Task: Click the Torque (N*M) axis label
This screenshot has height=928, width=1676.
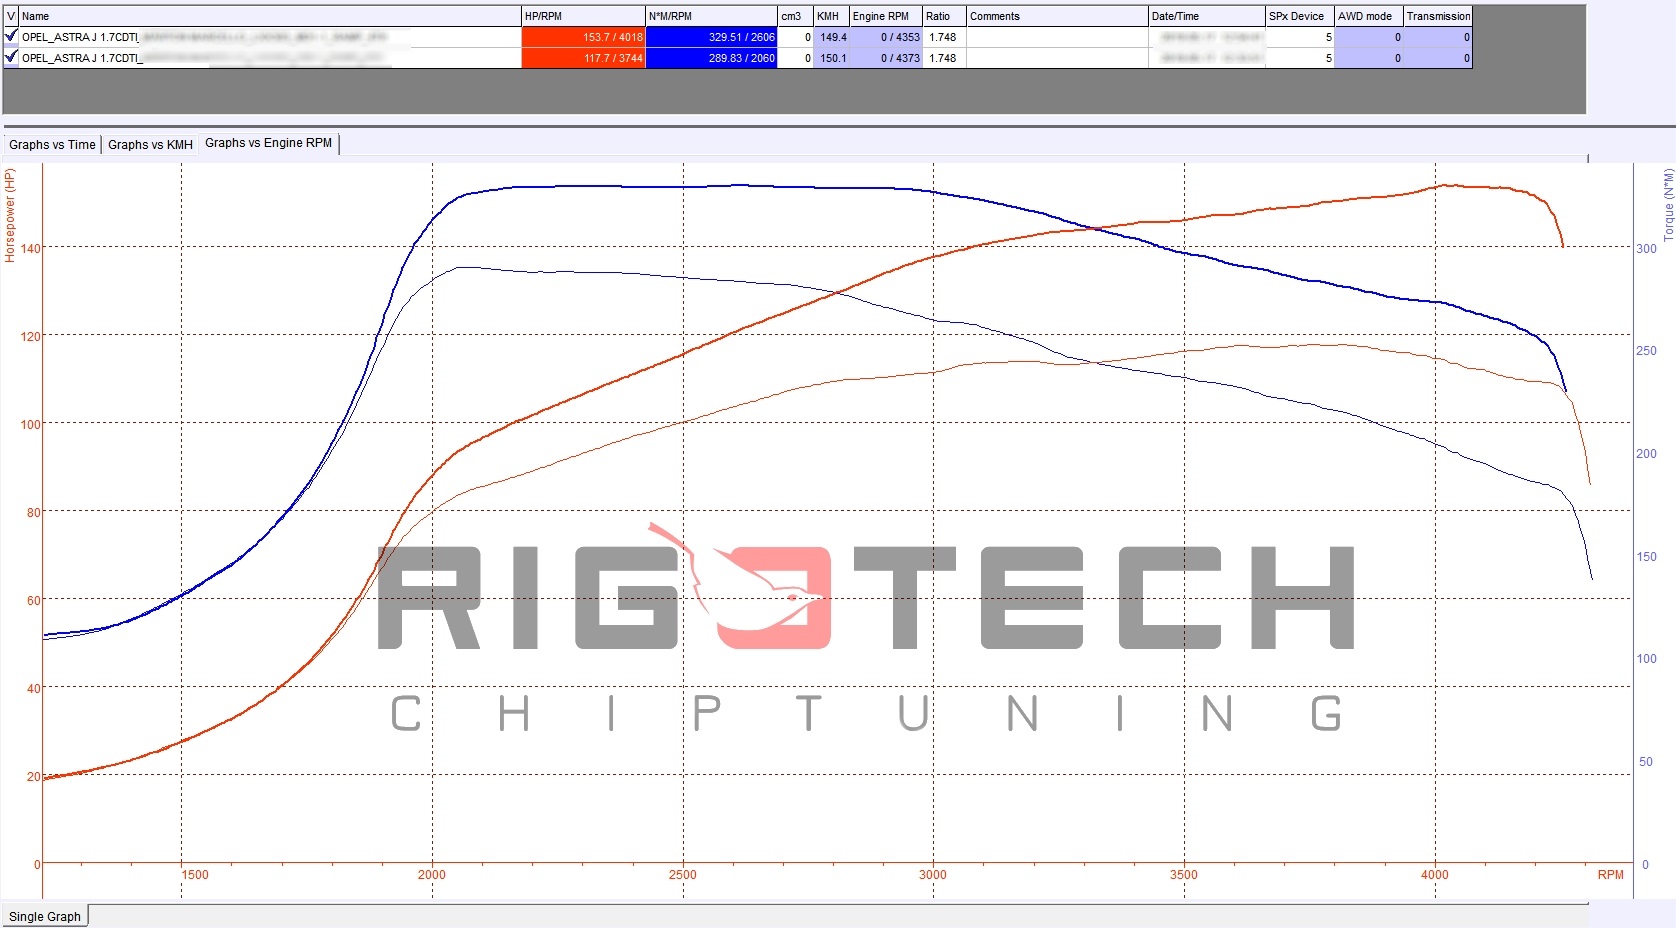Action: [1667, 204]
